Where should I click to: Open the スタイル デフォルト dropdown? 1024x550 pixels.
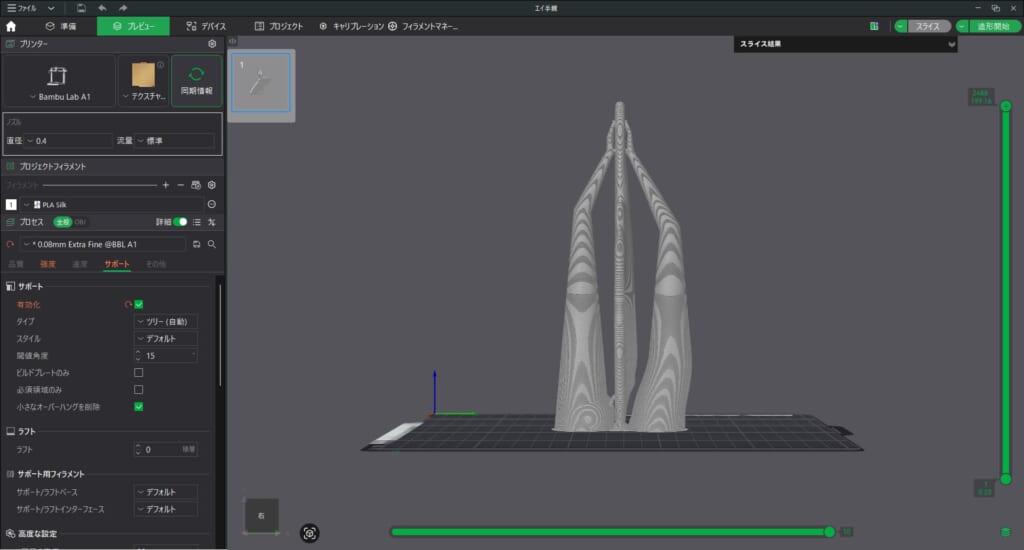166,338
